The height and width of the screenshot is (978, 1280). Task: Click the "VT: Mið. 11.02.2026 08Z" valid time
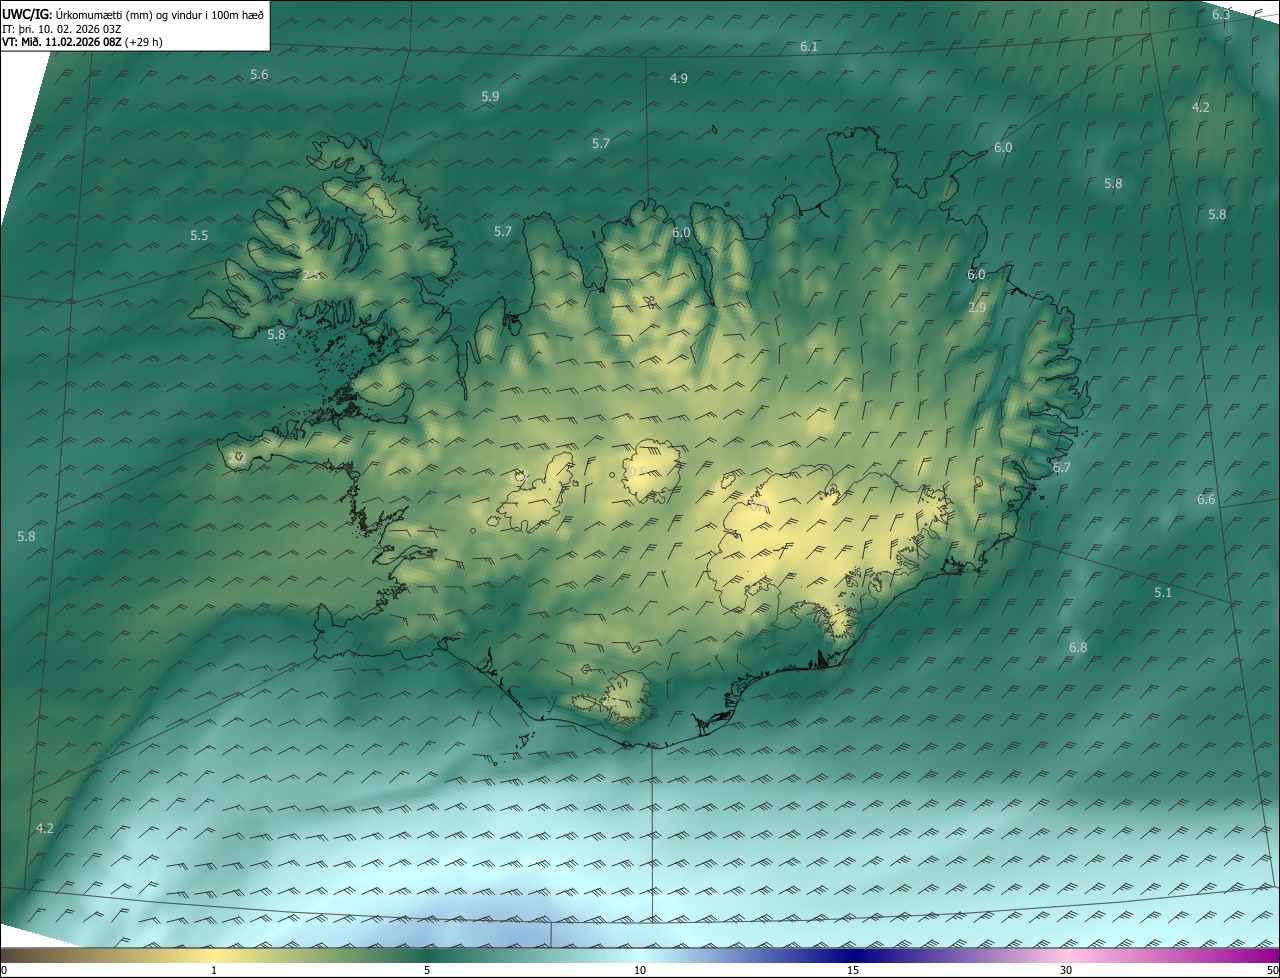coord(62,42)
